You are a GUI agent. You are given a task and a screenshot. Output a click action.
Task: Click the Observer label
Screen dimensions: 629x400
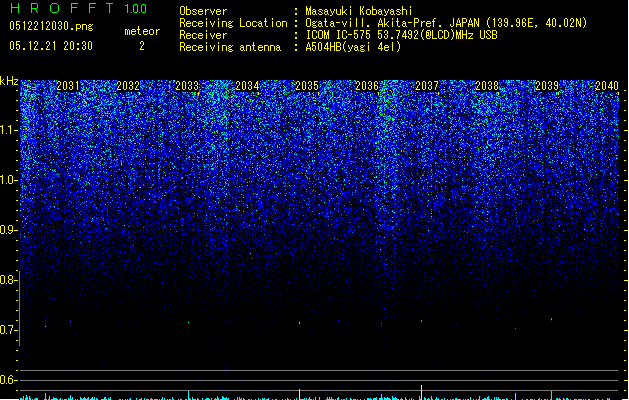tap(203, 11)
